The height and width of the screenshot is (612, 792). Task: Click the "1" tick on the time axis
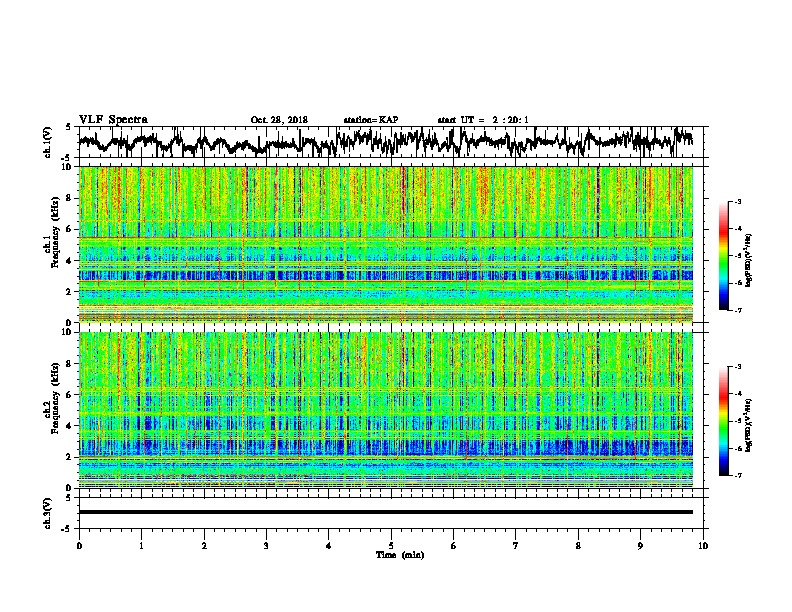click(141, 546)
